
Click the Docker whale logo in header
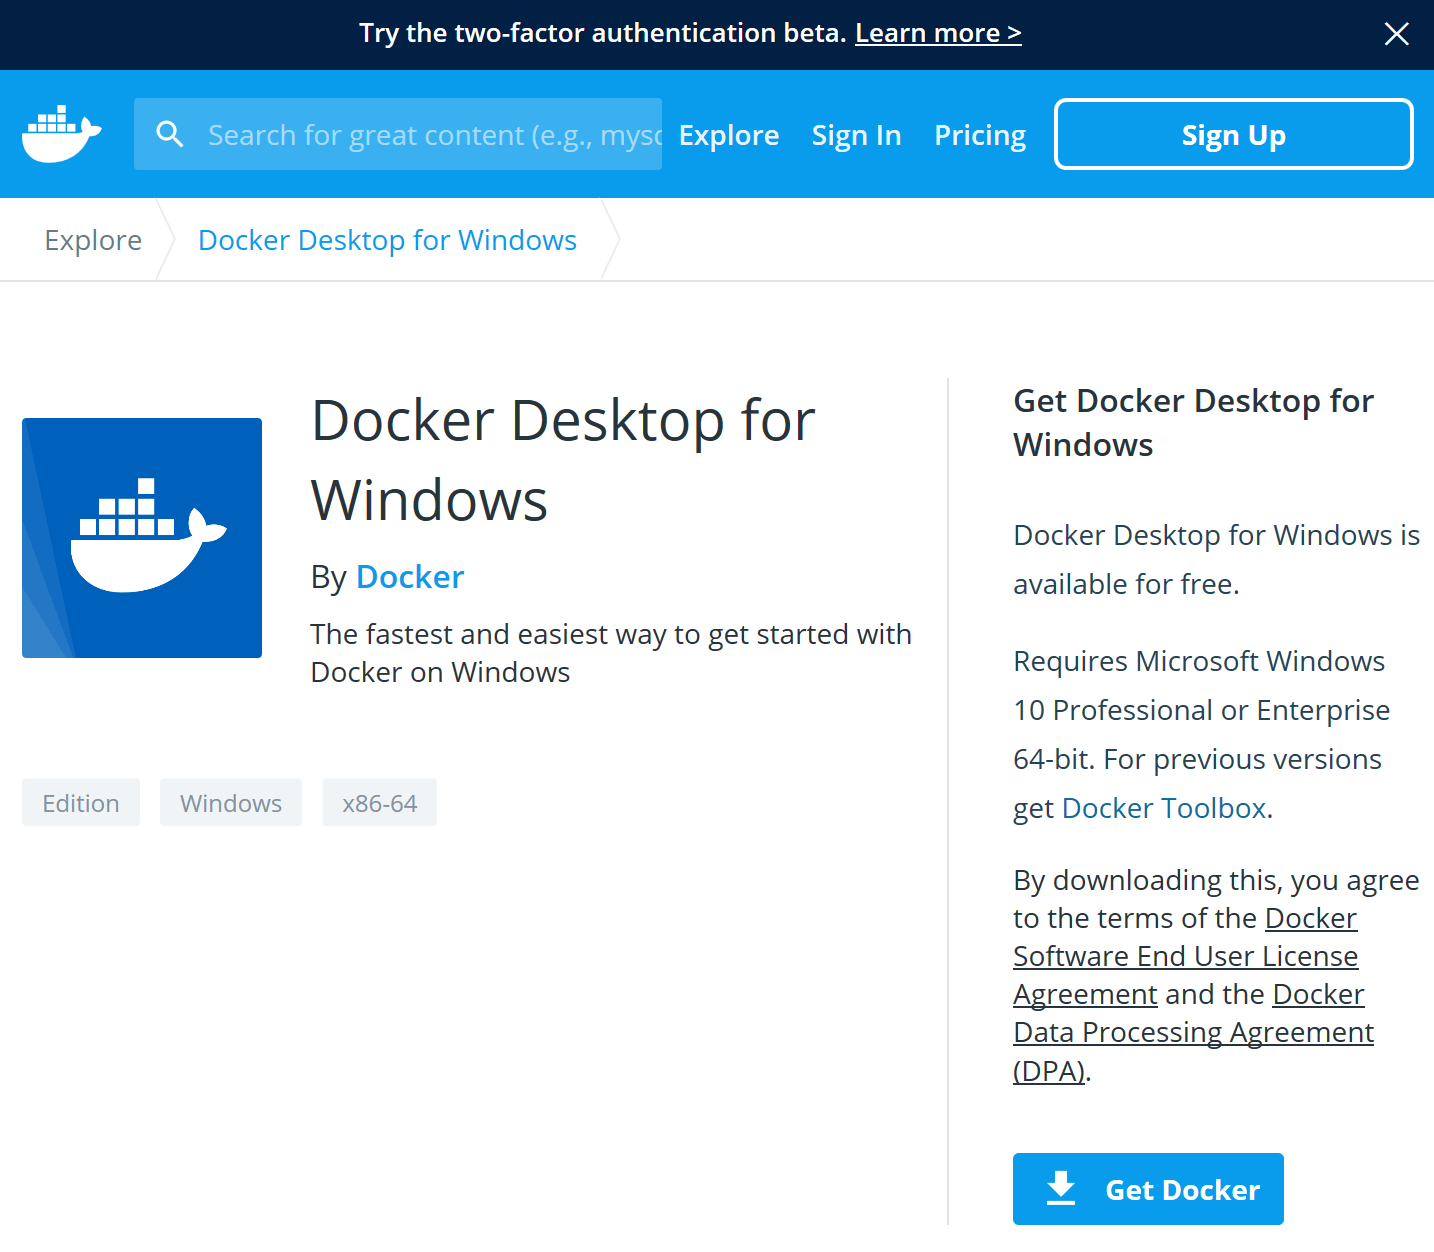62,134
